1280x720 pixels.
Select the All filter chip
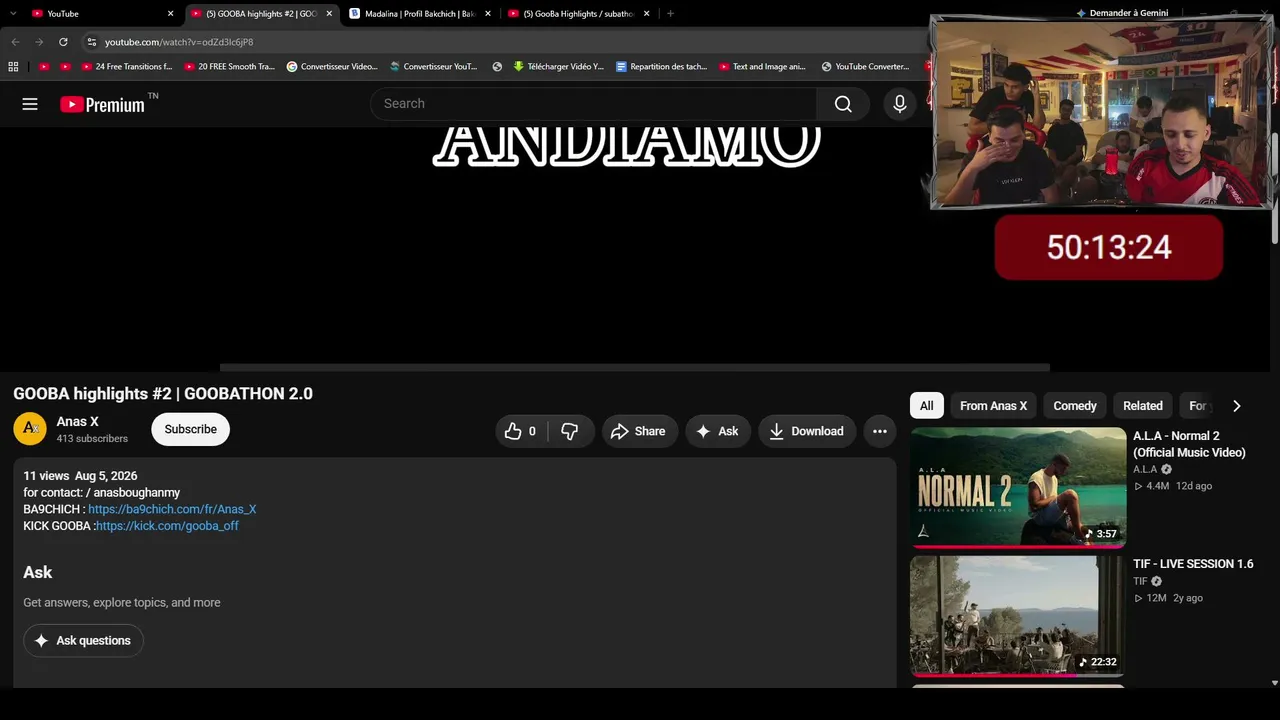point(927,406)
